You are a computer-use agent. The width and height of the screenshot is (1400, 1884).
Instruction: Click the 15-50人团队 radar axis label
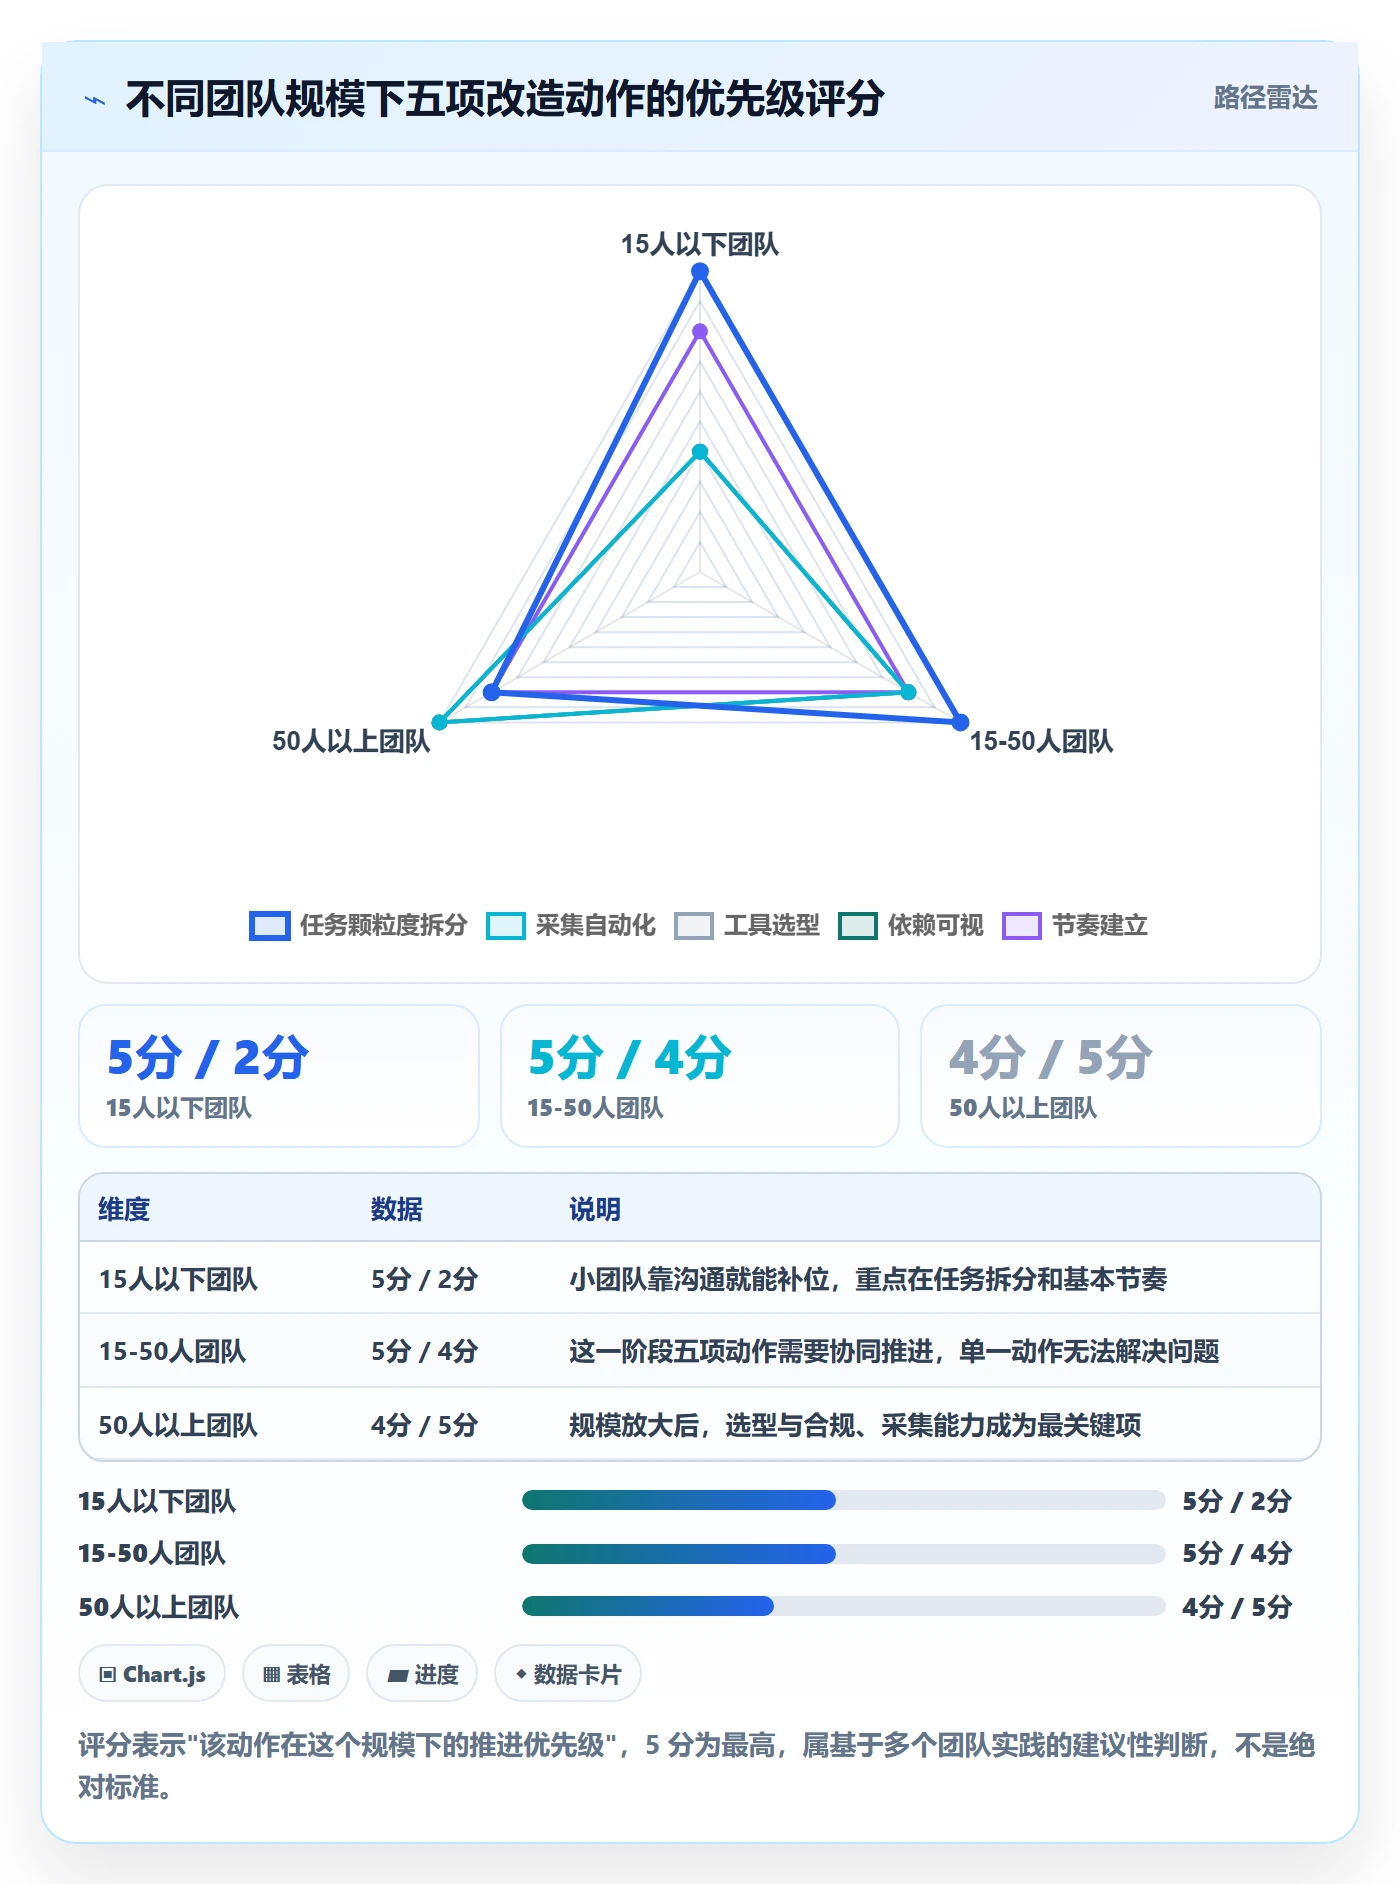[1041, 741]
